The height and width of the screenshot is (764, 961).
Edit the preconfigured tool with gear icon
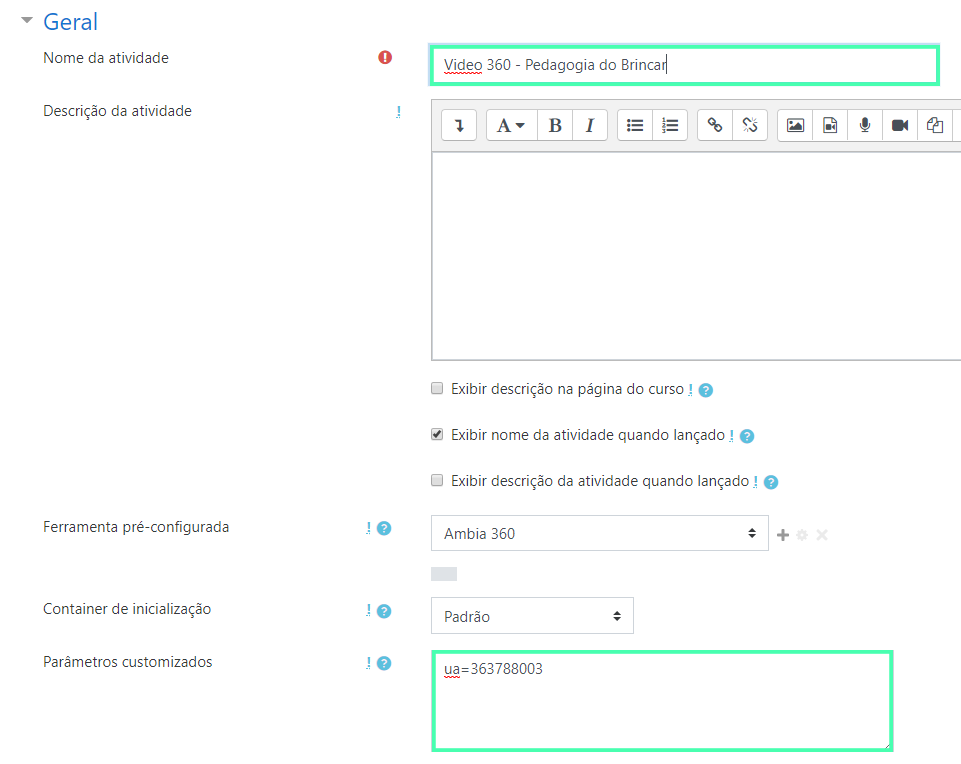click(x=802, y=535)
